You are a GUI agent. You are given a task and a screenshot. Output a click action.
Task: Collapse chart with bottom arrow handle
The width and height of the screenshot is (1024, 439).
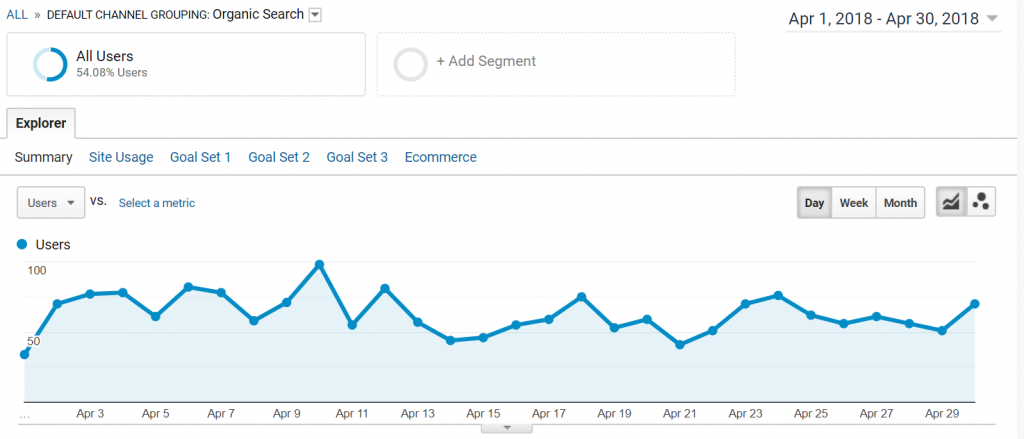click(x=507, y=429)
